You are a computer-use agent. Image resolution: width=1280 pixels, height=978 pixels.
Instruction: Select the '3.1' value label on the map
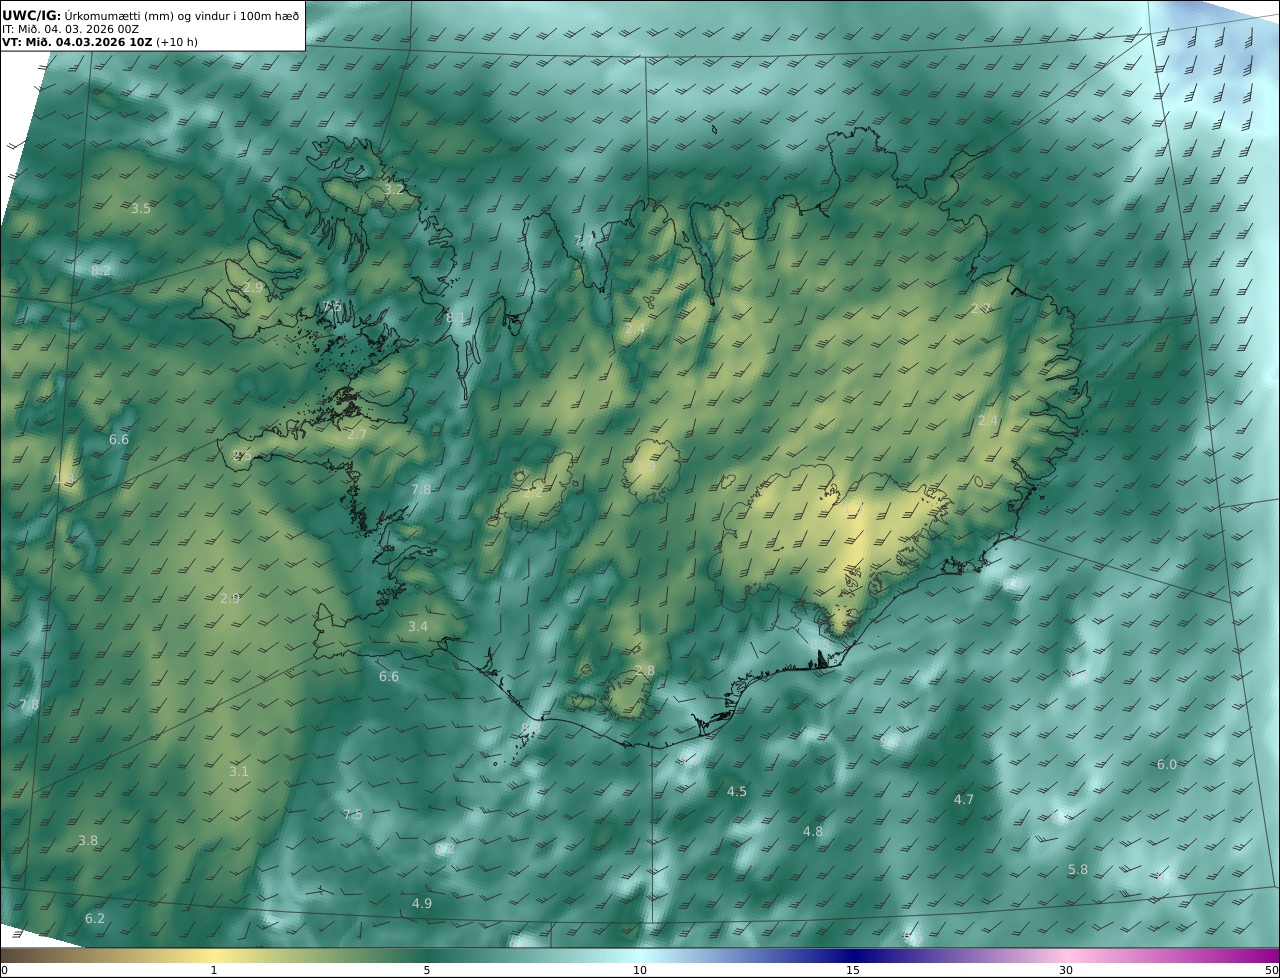tap(239, 772)
